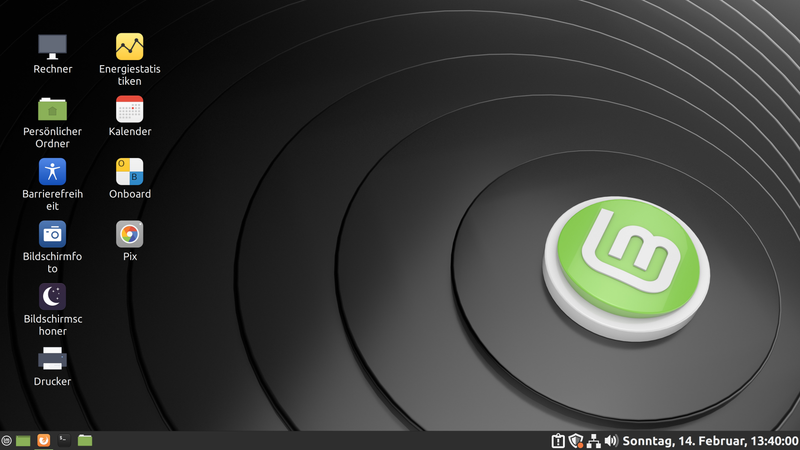Open the Kalender desktop icon
This screenshot has height=450, width=800.
[130, 109]
